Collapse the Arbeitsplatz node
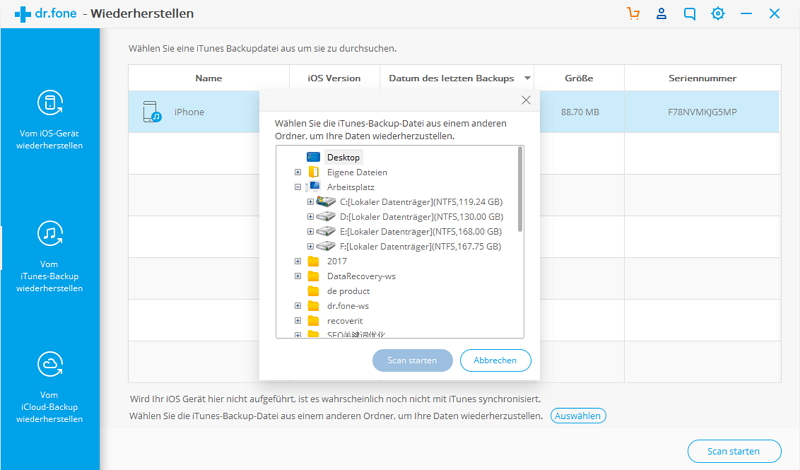 (x=298, y=187)
